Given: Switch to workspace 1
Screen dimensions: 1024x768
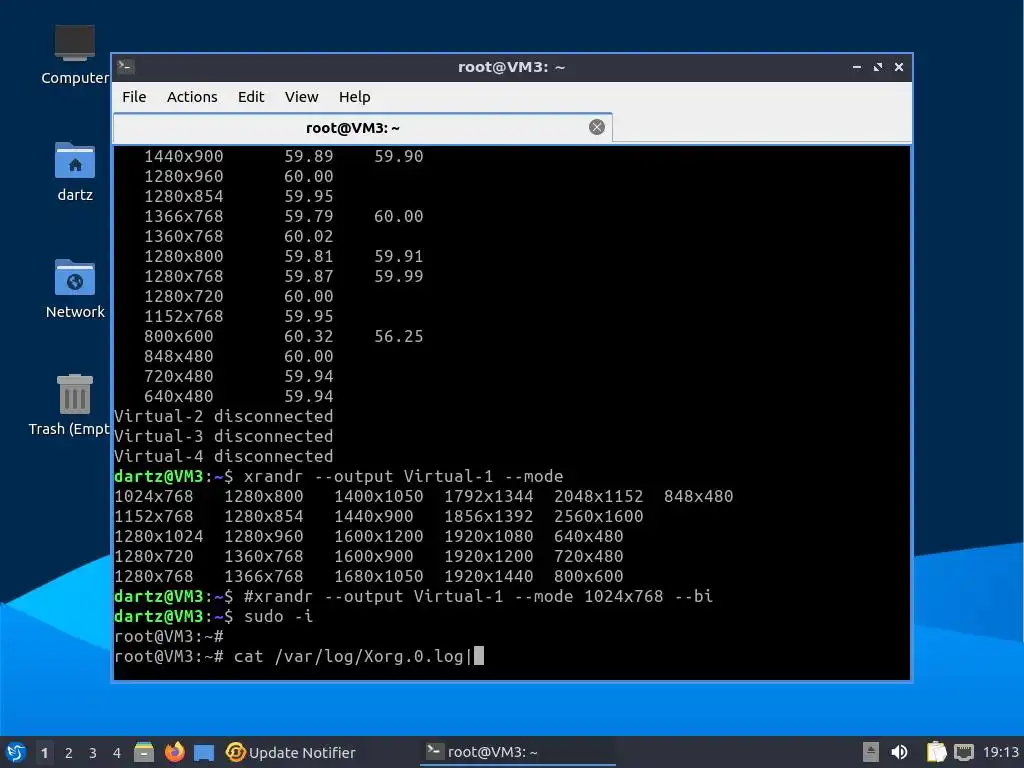Looking at the screenshot, I should coord(44,752).
